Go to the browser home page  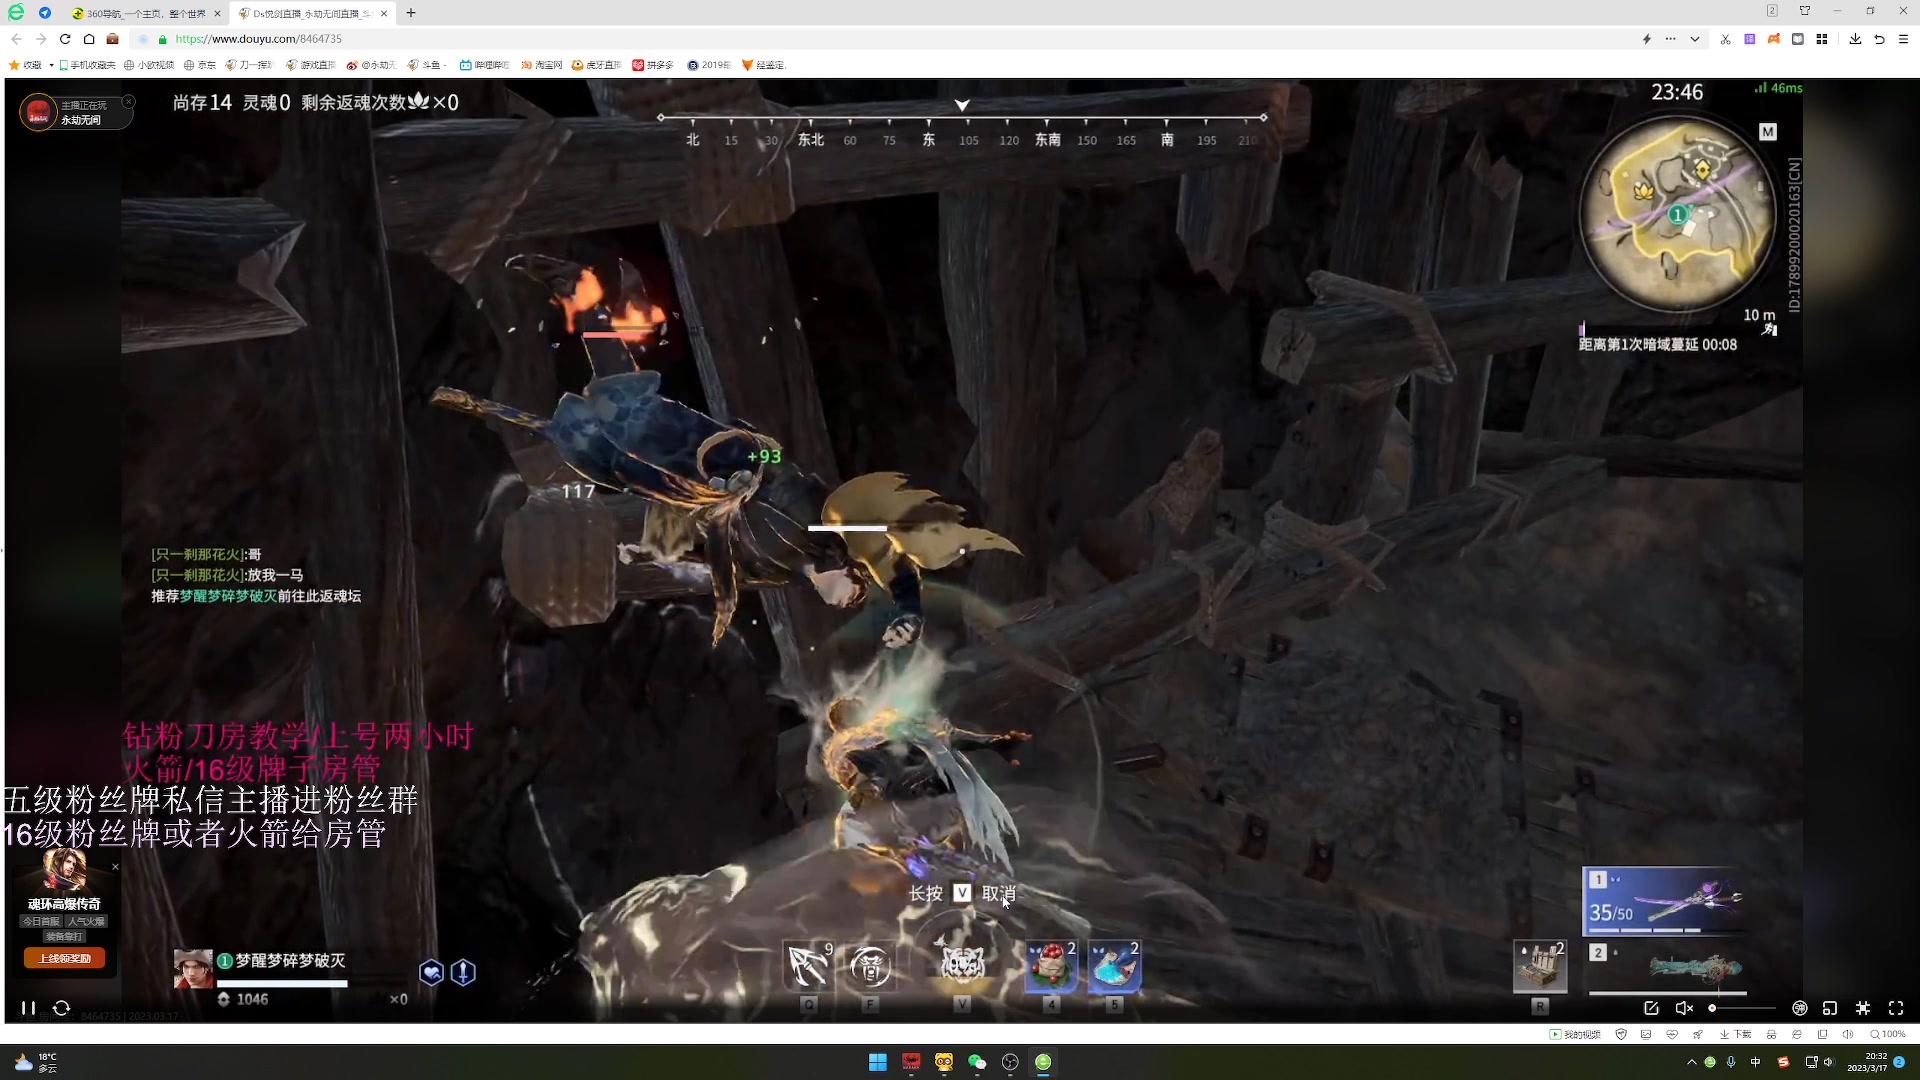tap(89, 39)
